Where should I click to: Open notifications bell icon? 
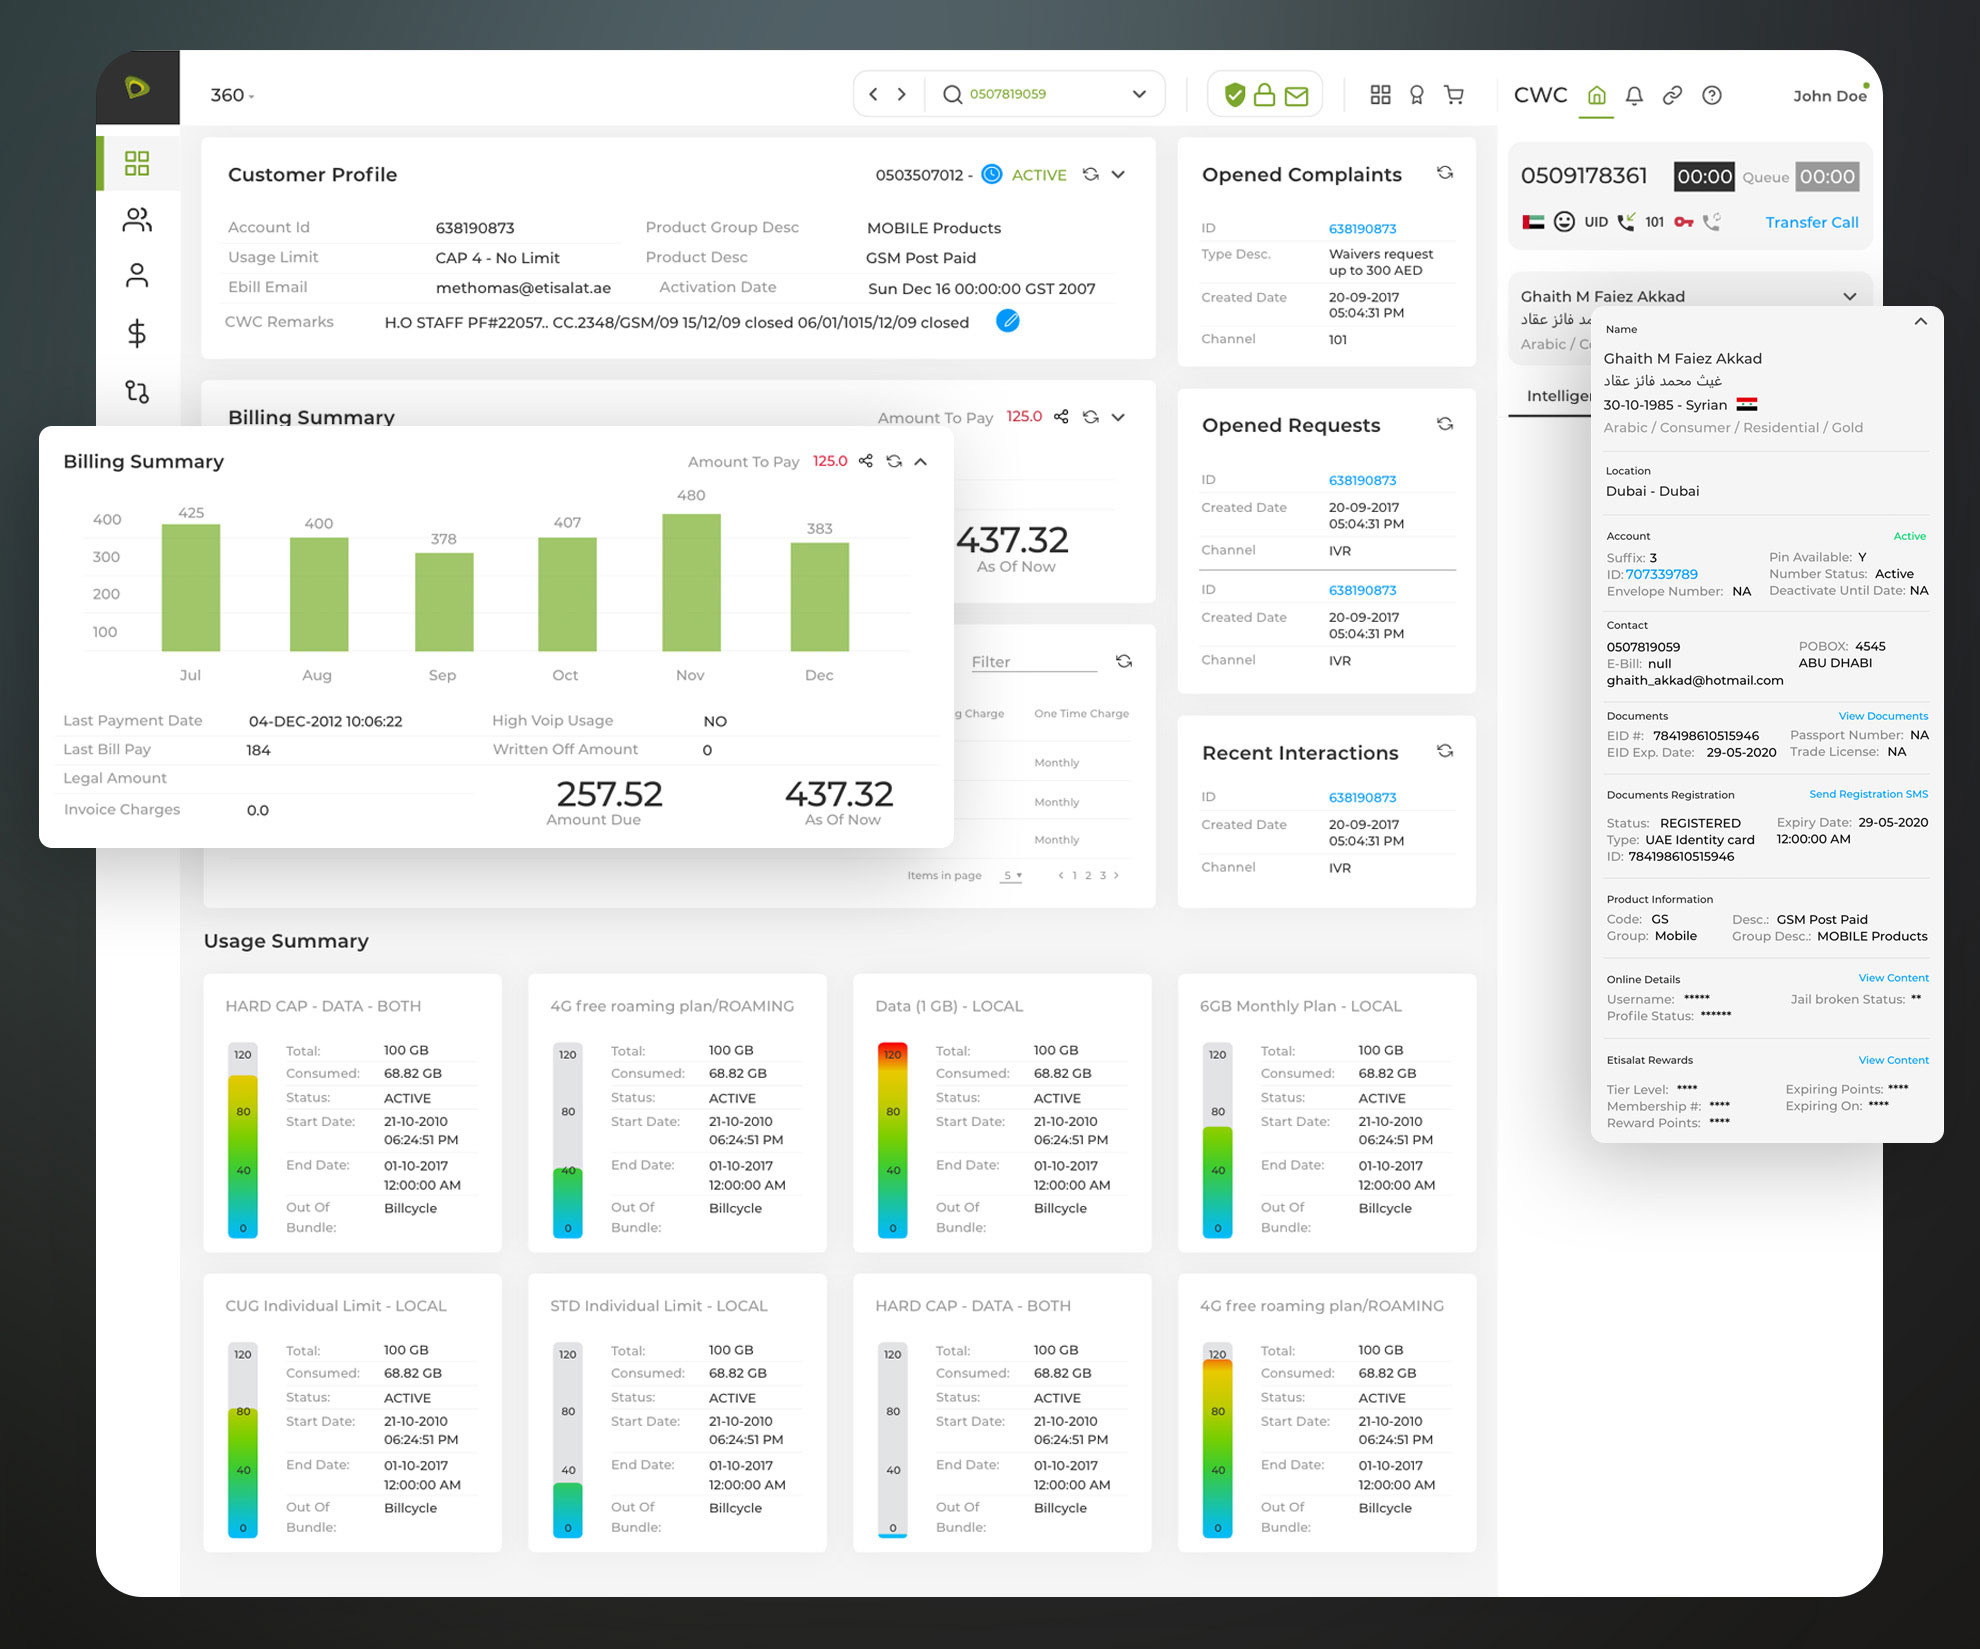[x=1634, y=95]
